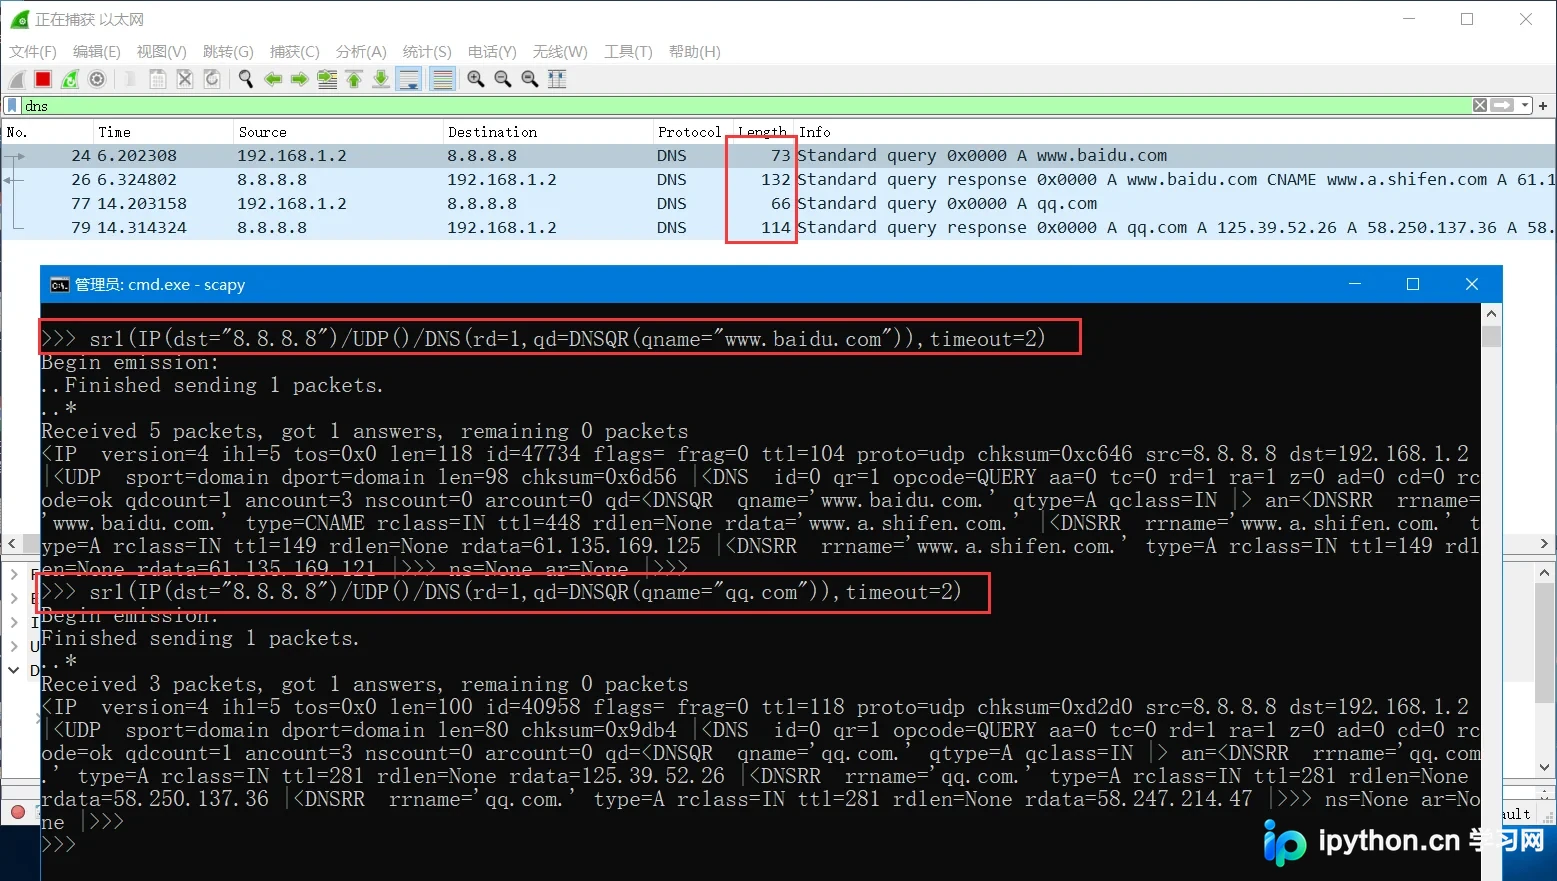Toggle auto-scroll during live capture

coord(409,79)
